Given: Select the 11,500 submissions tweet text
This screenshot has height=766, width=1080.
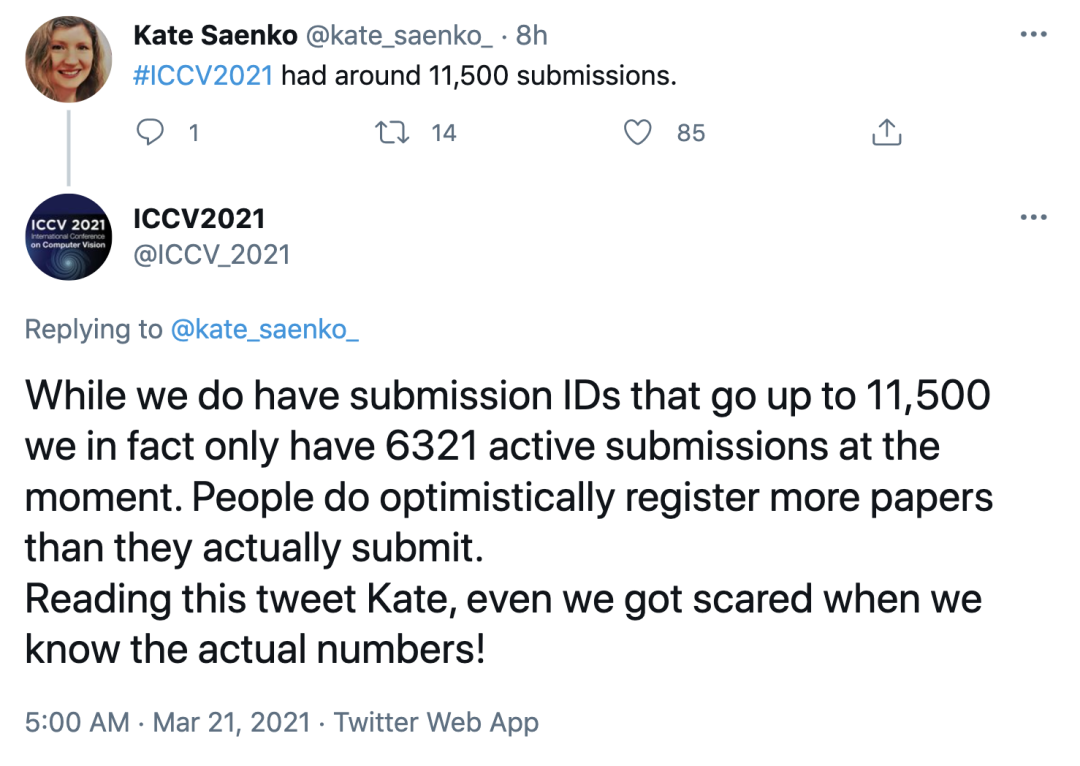Looking at the screenshot, I should (476, 76).
